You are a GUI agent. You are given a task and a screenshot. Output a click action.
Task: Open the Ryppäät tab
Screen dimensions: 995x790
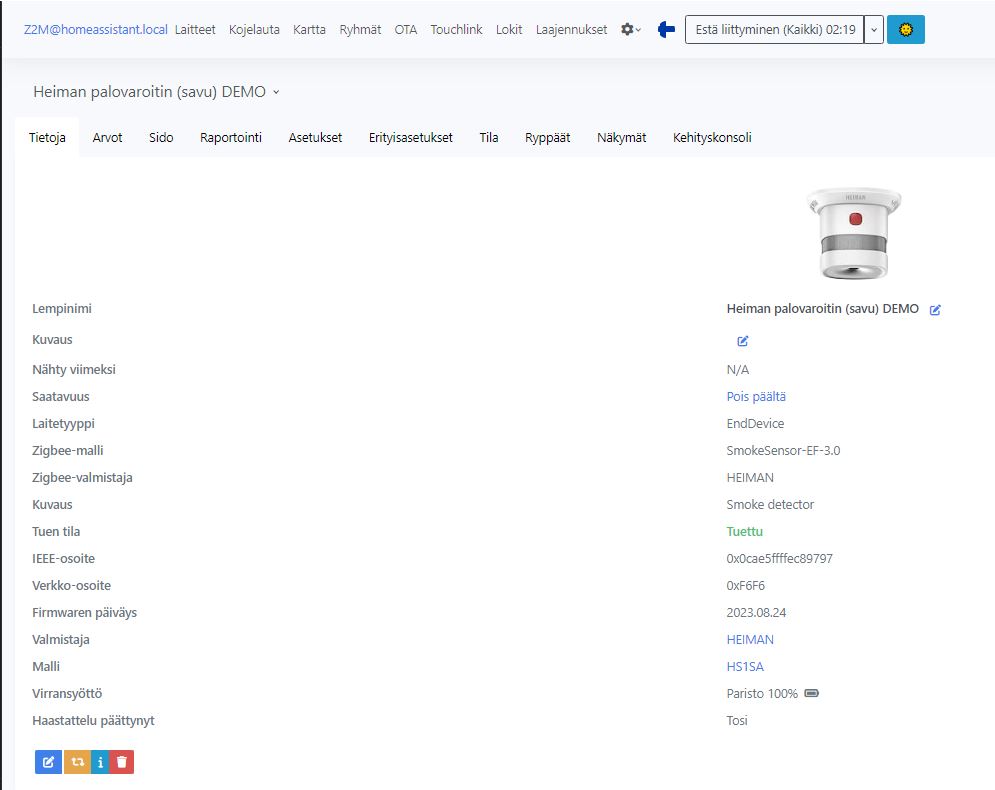548,137
